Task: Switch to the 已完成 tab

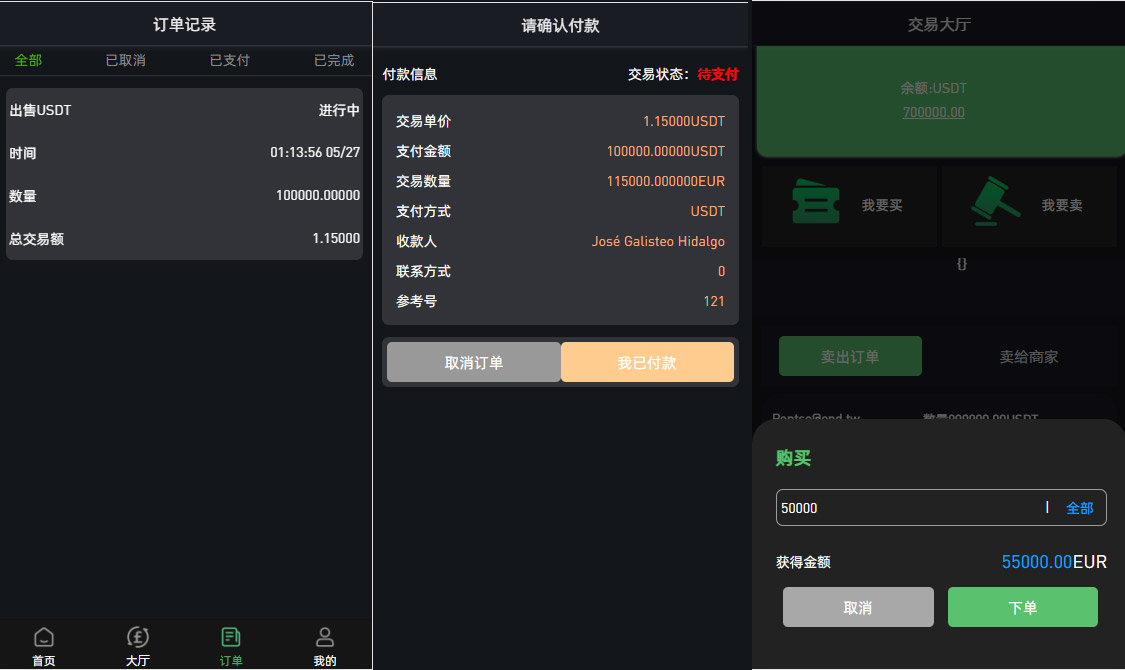Action: [x=334, y=60]
